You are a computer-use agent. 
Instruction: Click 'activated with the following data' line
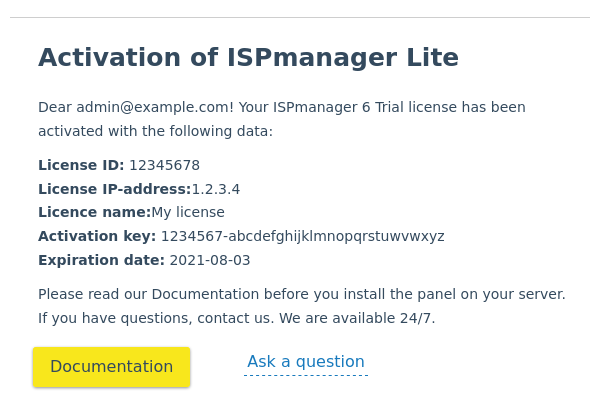(155, 131)
